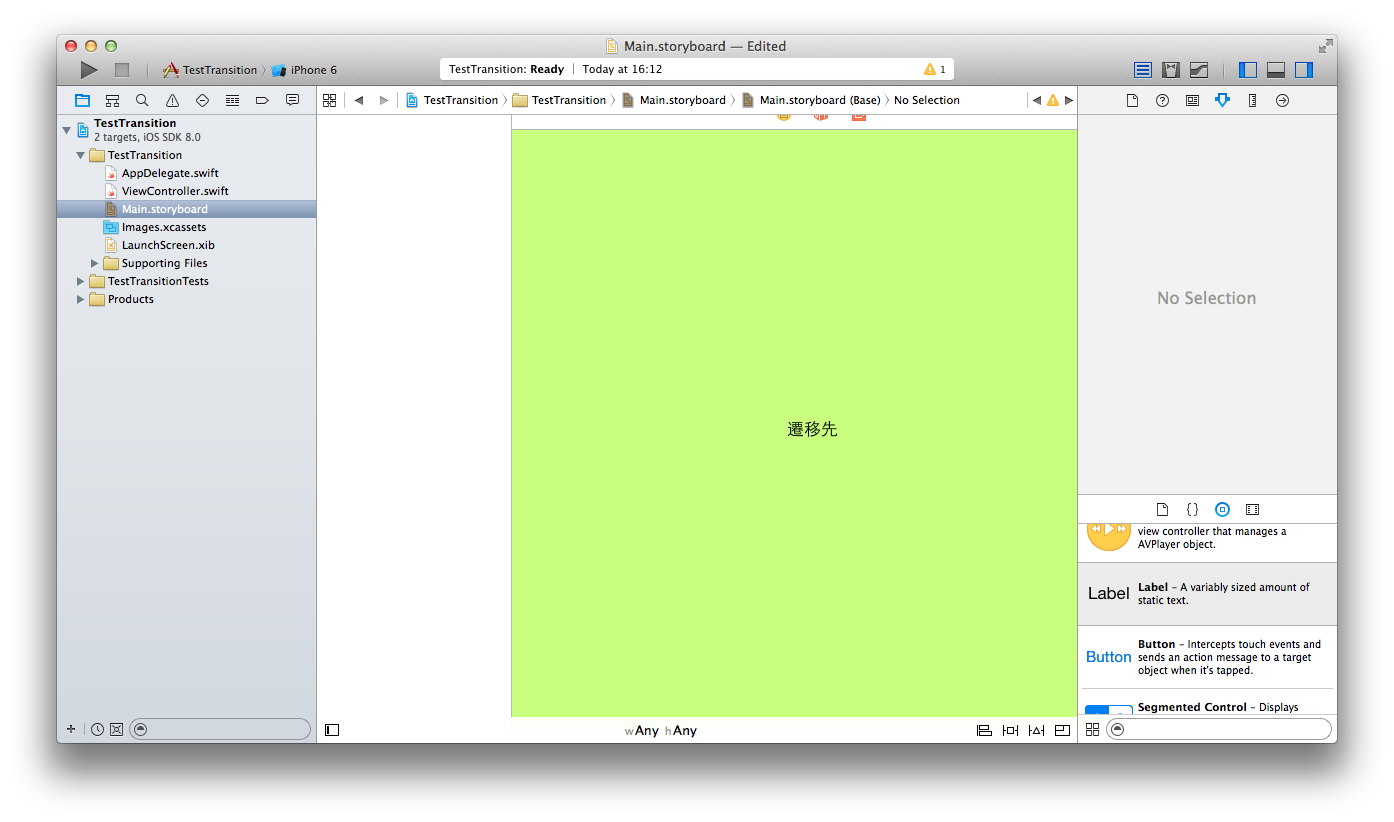Image resolution: width=1394 pixels, height=822 pixels.
Task: Show the Attributes inspector
Action: (1222, 100)
